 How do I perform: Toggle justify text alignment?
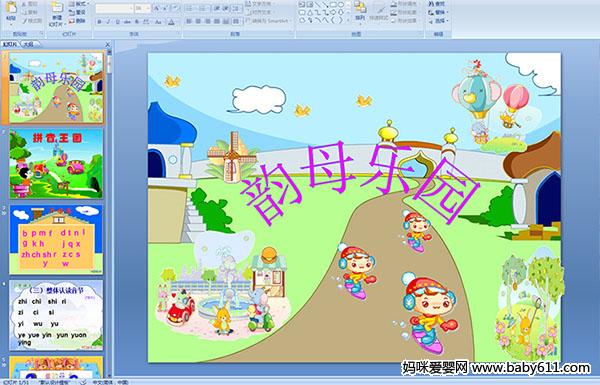point(217,21)
